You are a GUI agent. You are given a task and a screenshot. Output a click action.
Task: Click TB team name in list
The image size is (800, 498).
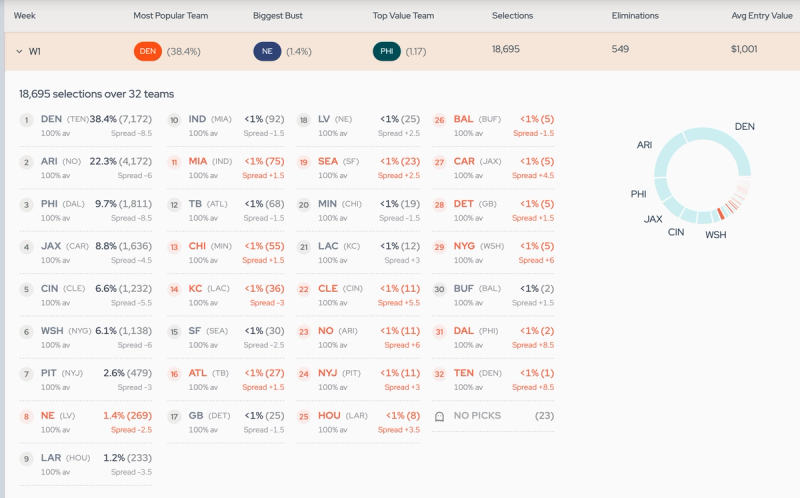point(195,204)
